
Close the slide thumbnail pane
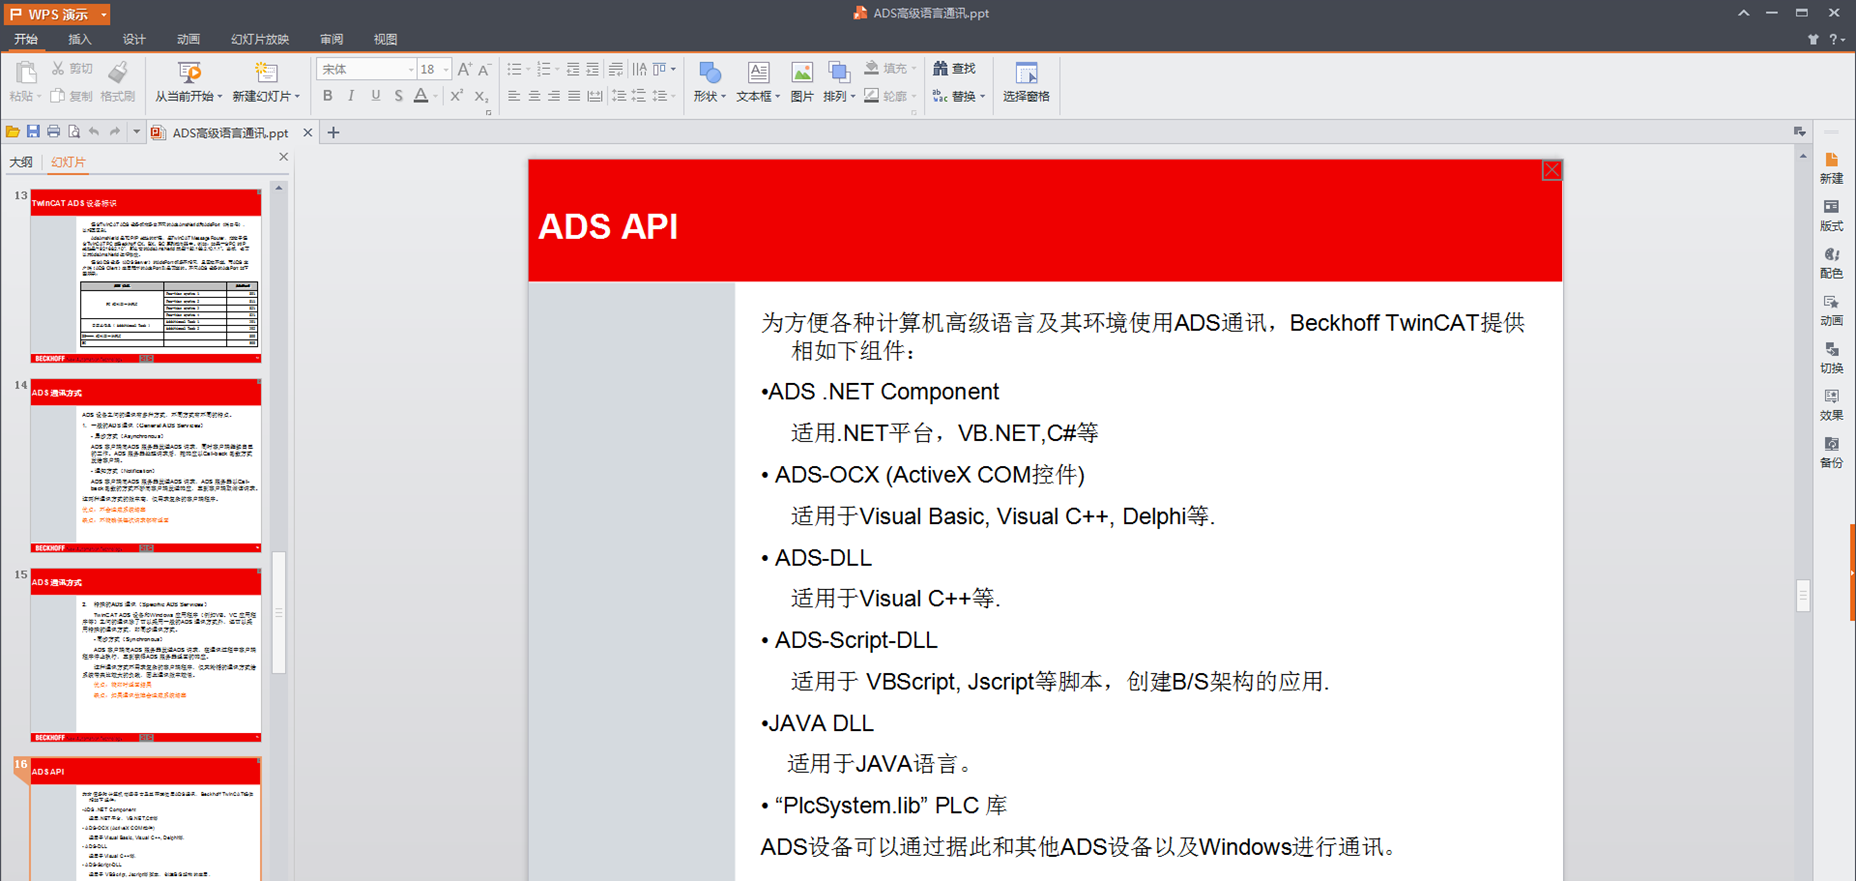[x=283, y=157]
